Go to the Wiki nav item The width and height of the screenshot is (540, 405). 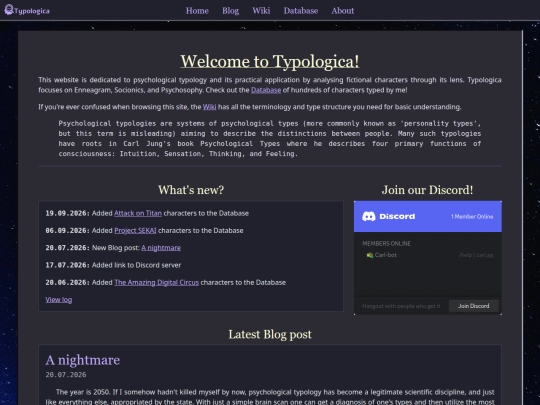[x=261, y=11]
